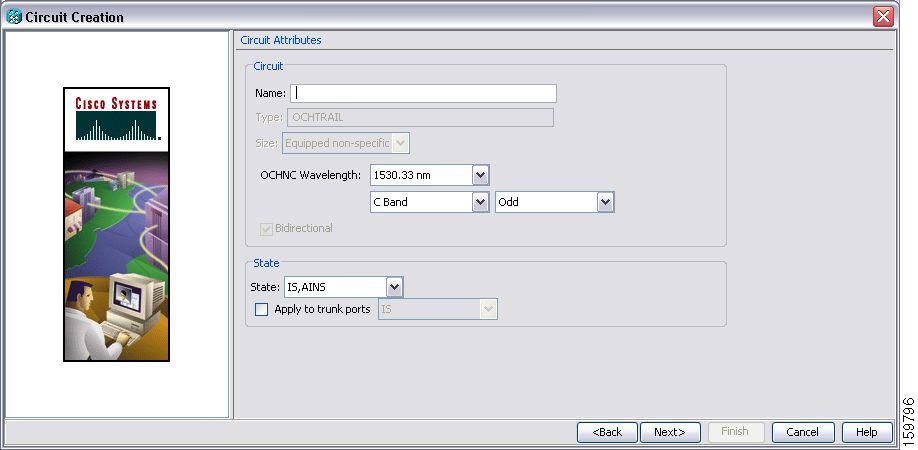Click the Help button
This screenshot has width=918, height=450.
[x=867, y=432]
